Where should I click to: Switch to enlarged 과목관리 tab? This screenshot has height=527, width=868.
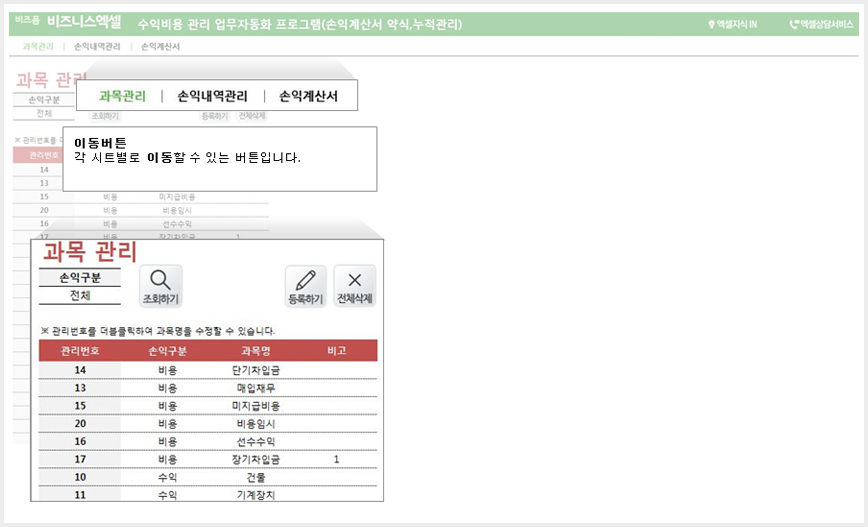pos(122,96)
